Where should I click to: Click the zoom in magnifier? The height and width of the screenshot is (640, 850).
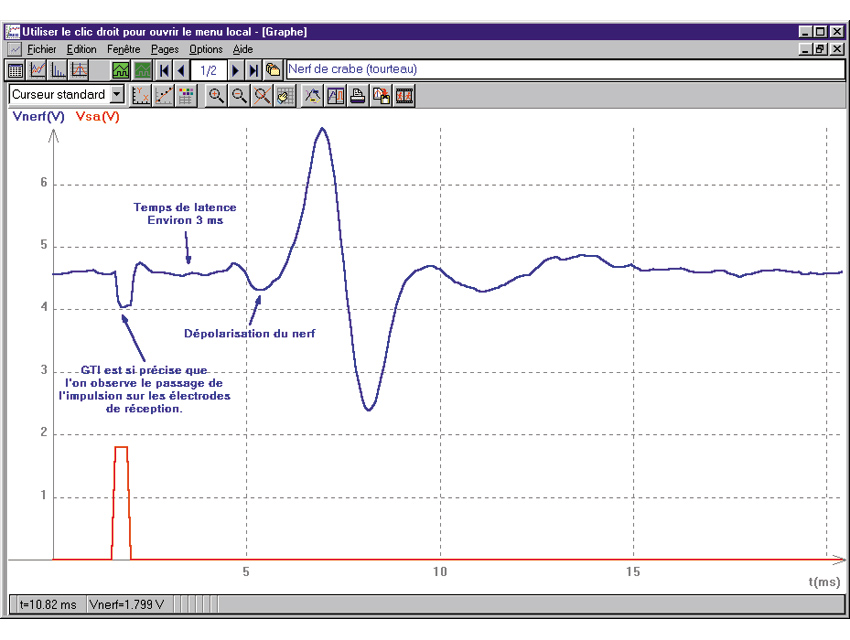pos(216,96)
